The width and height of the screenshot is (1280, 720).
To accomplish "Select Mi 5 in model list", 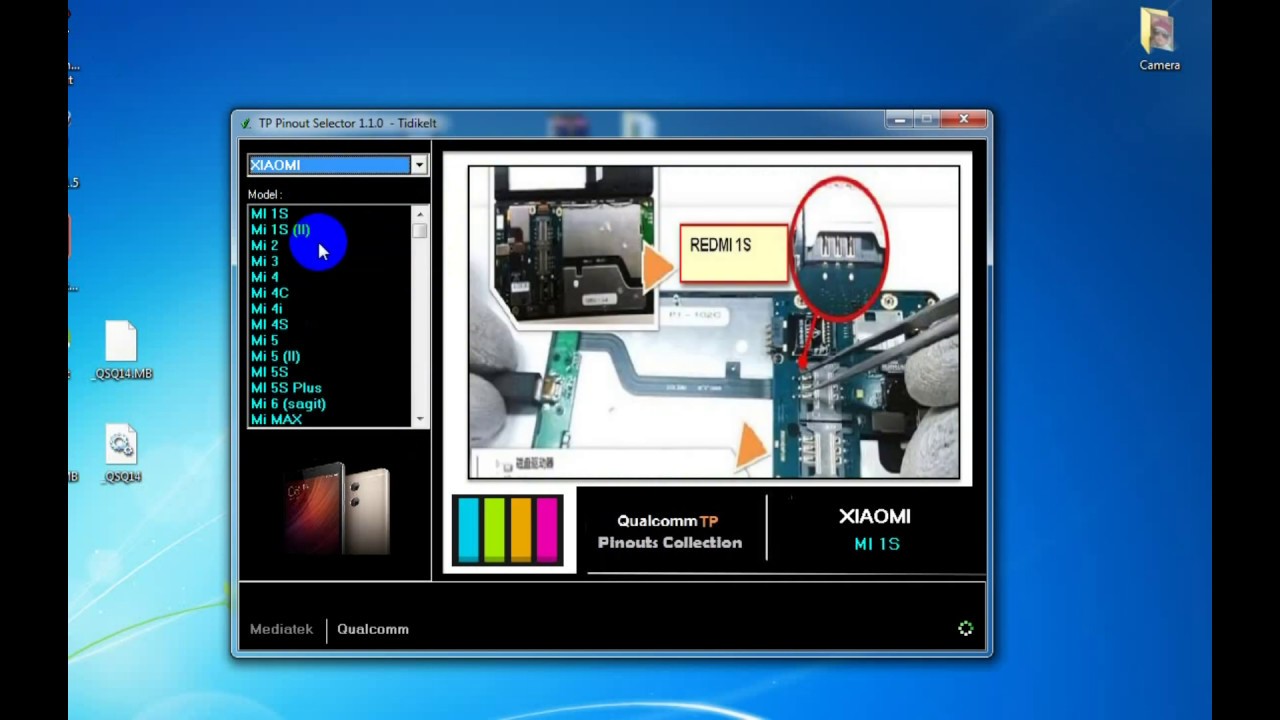I will [x=265, y=341].
